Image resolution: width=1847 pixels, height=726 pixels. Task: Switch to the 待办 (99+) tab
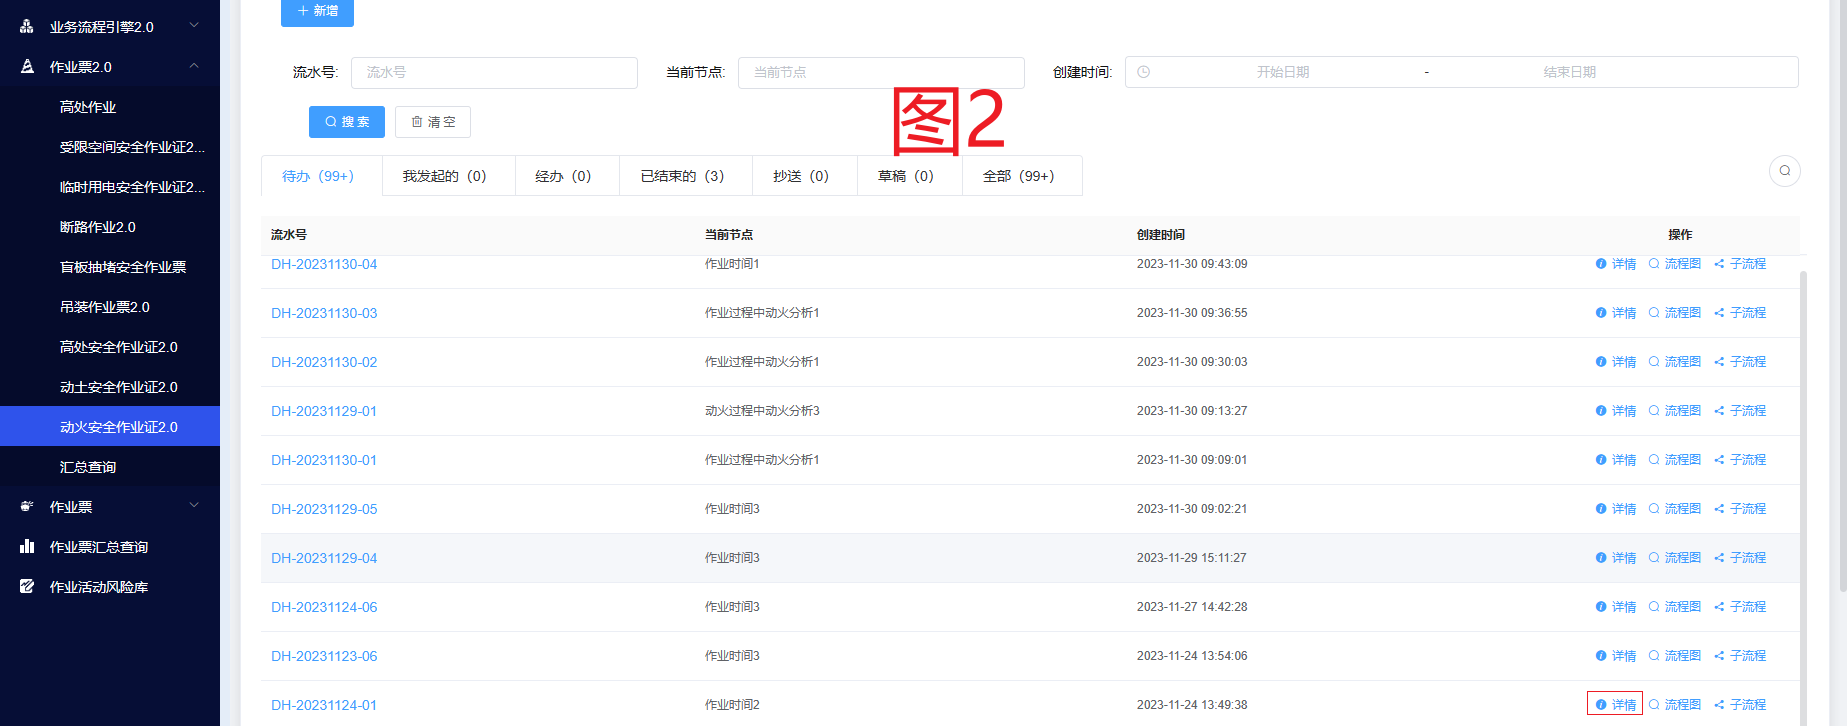[x=321, y=176]
